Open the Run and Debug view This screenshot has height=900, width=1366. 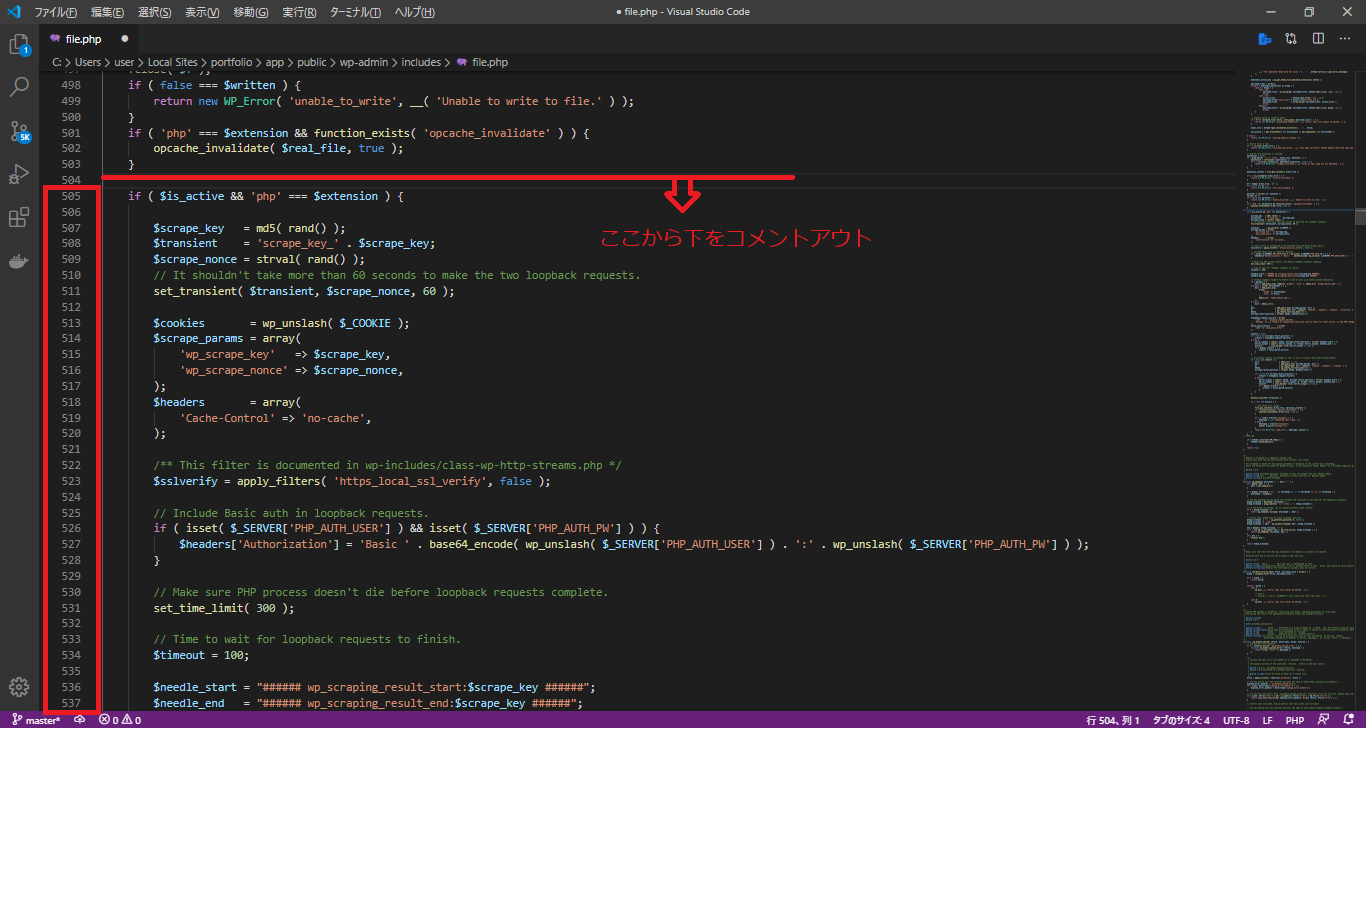[19, 174]
